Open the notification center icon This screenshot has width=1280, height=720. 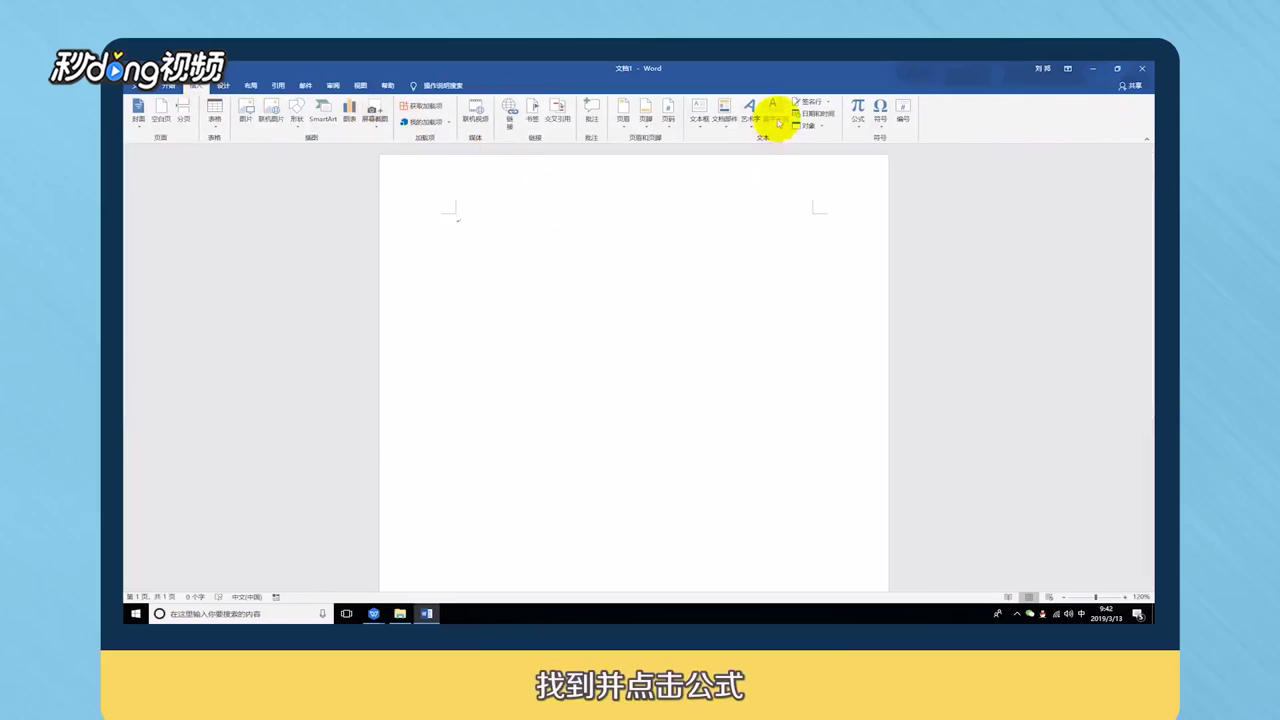click(x=1138, y=614)
